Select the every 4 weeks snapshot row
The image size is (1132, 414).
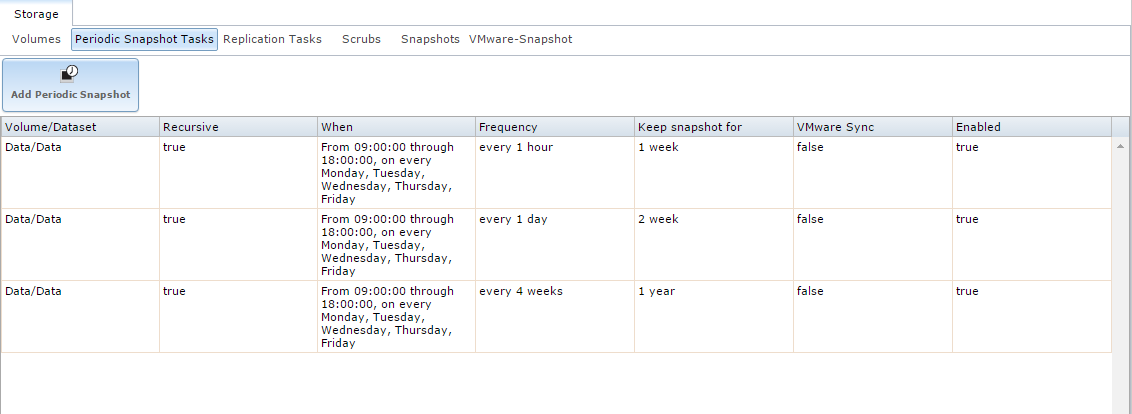(x=556, y=317)
